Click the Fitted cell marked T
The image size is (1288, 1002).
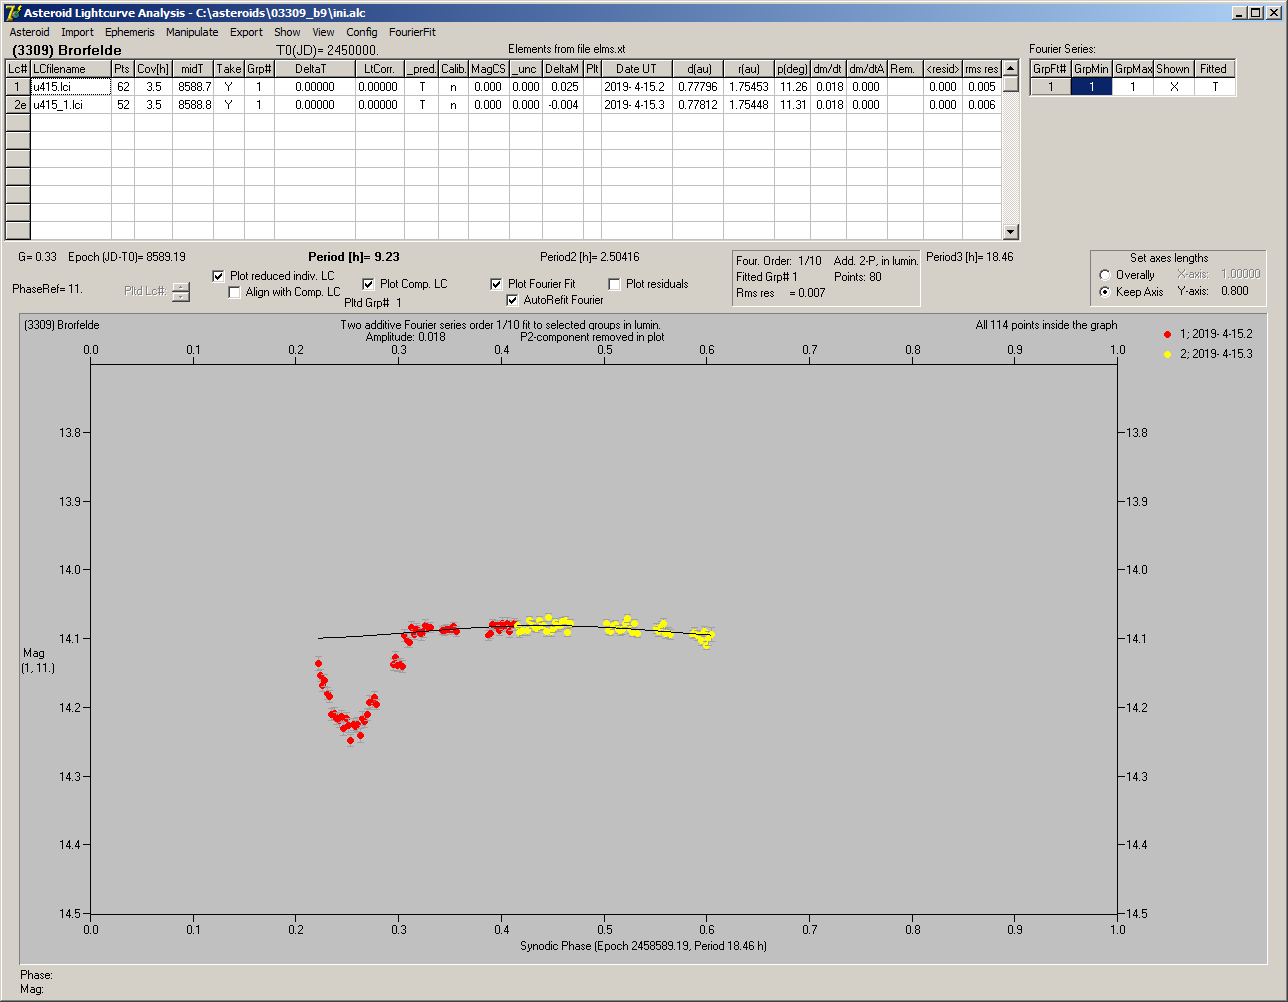tap(1214, 87)
